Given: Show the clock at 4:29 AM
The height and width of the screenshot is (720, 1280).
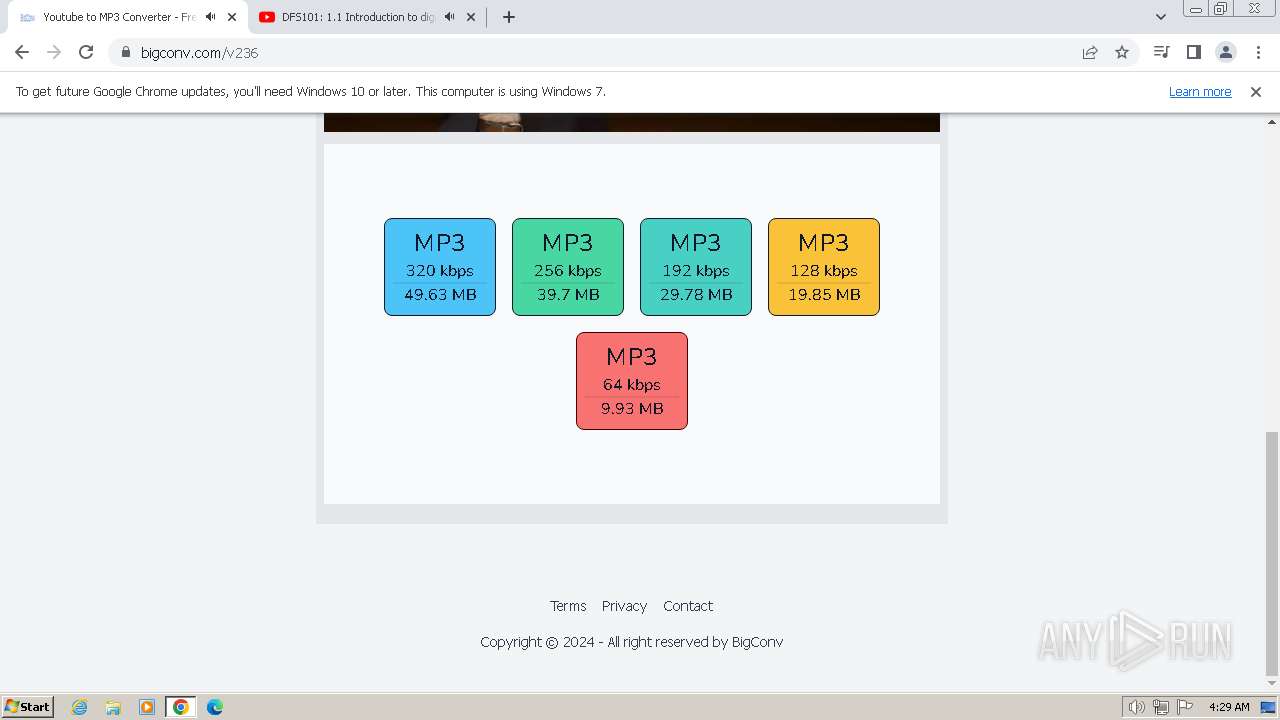Looking at the screenshot, I should (1229, 707).
